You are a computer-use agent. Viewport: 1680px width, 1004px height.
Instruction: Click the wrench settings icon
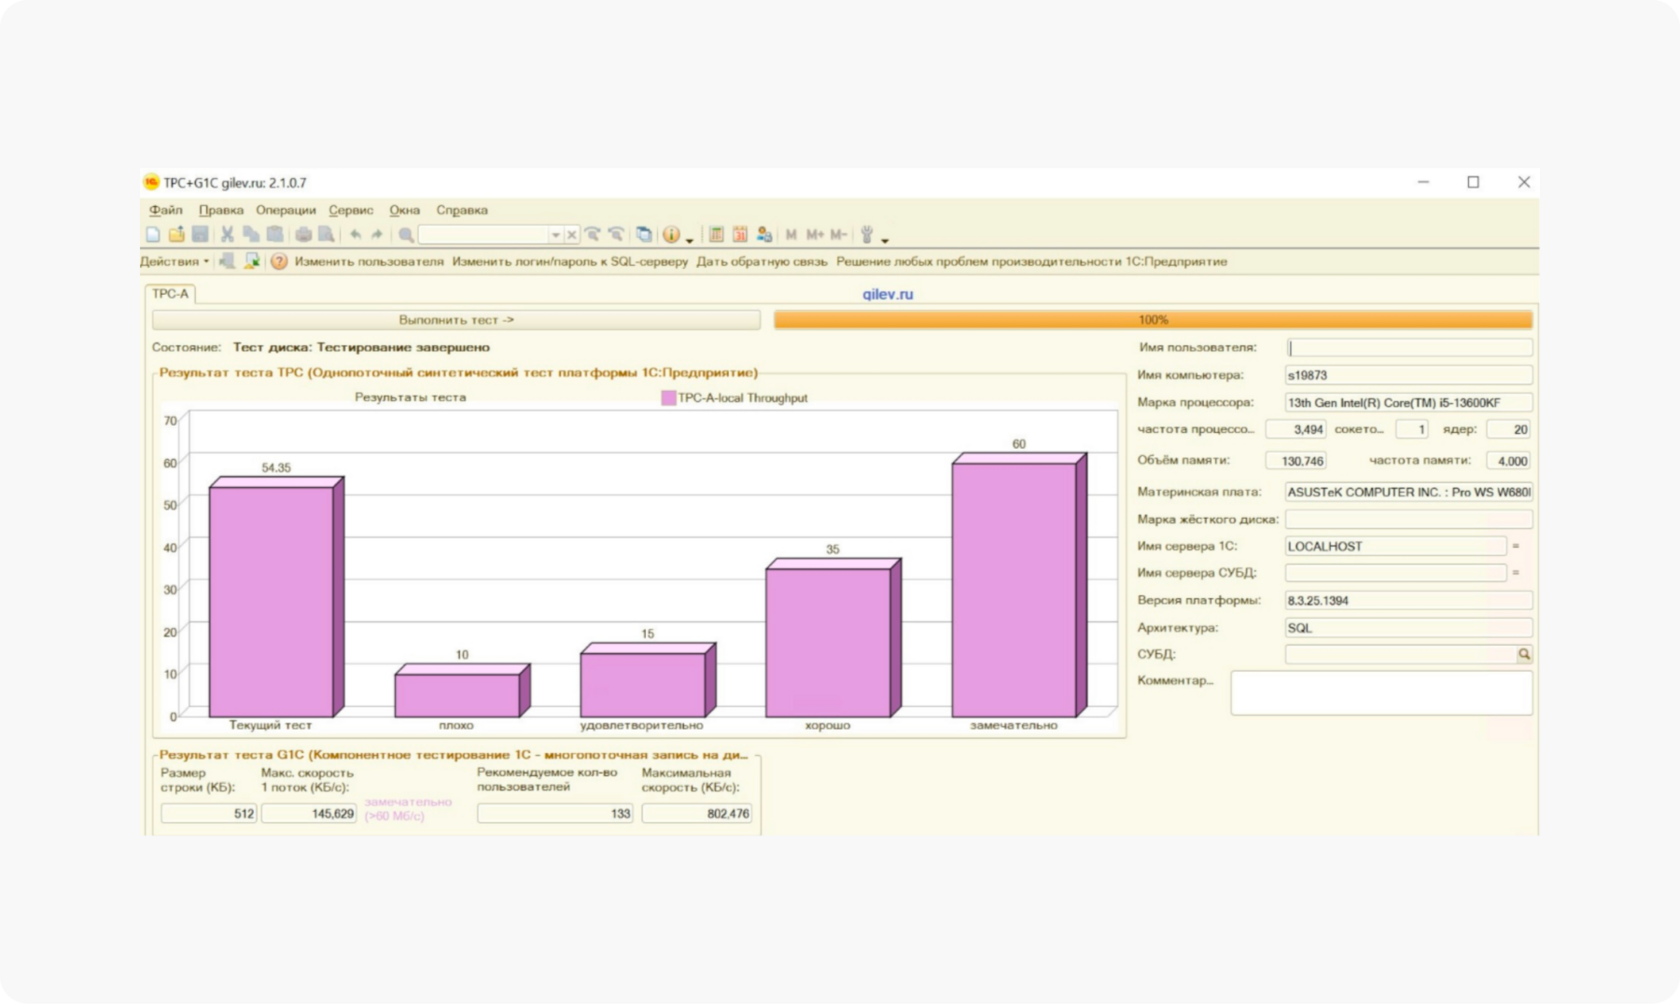pos(867,235)
